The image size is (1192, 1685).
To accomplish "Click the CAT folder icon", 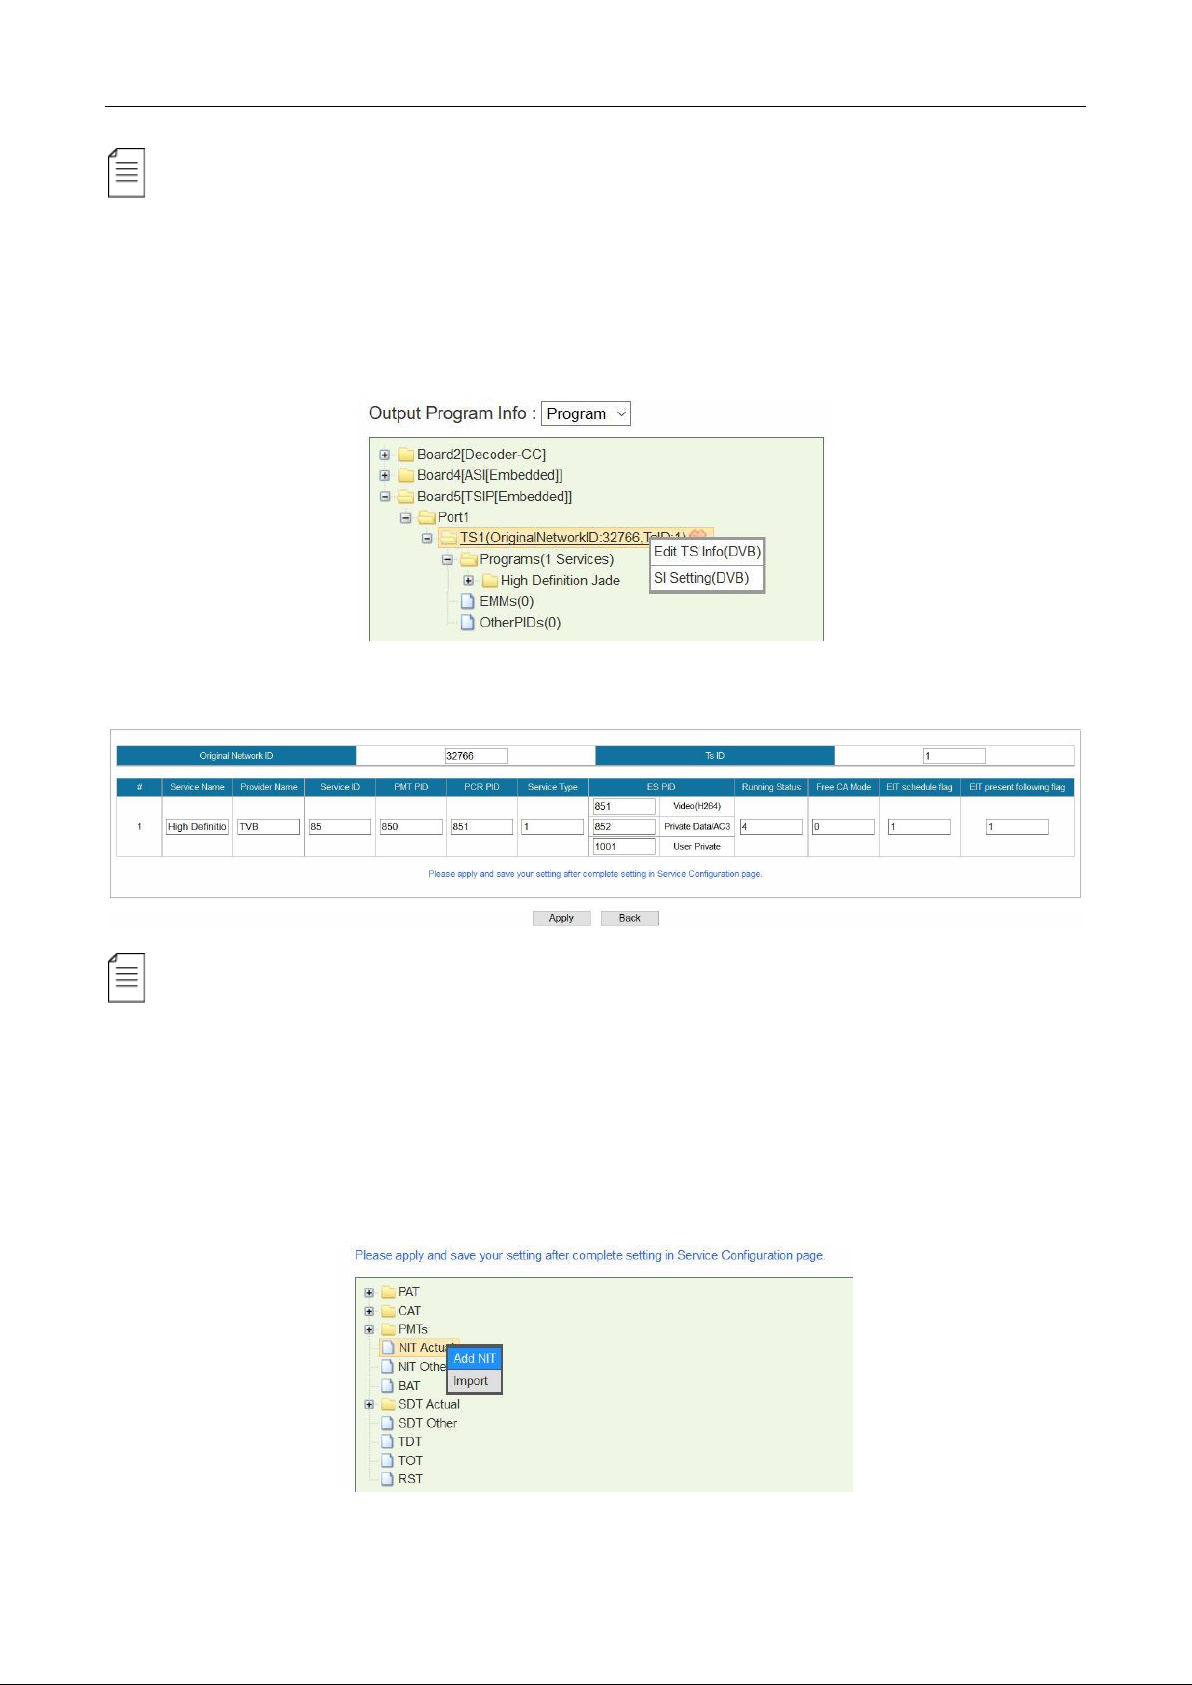I will (x=388, y=1311).
